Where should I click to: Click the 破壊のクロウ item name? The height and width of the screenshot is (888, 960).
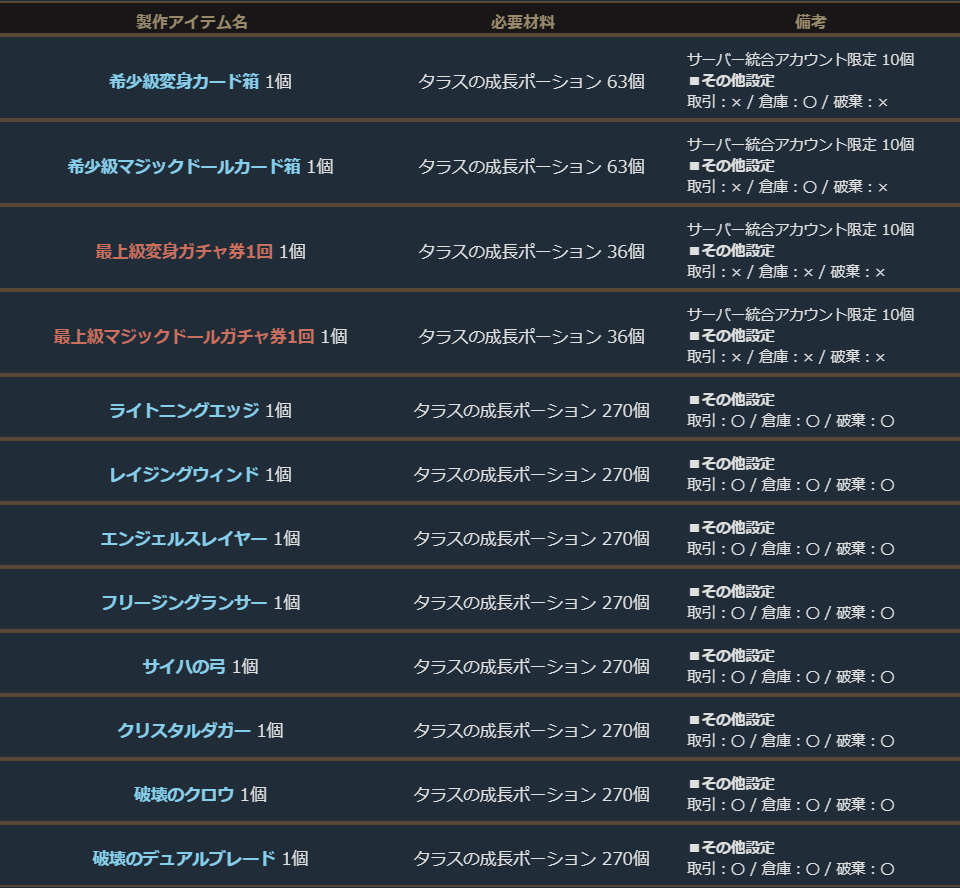184,794
